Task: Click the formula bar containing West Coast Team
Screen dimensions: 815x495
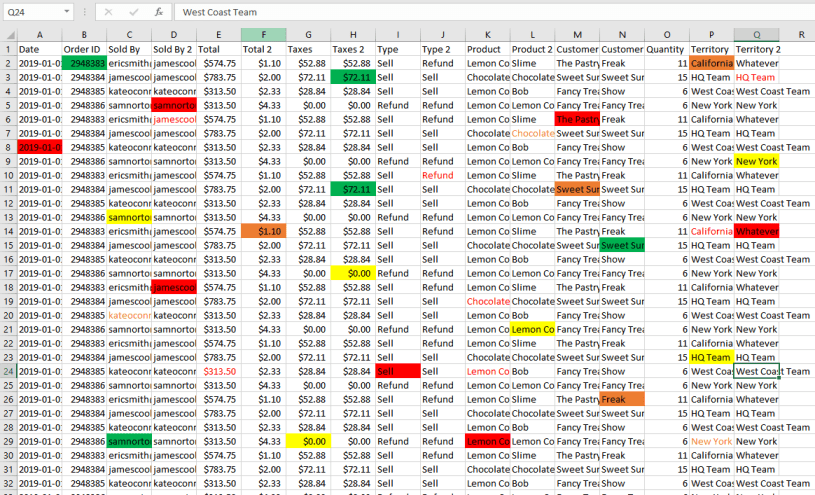Action: (490, 12)
